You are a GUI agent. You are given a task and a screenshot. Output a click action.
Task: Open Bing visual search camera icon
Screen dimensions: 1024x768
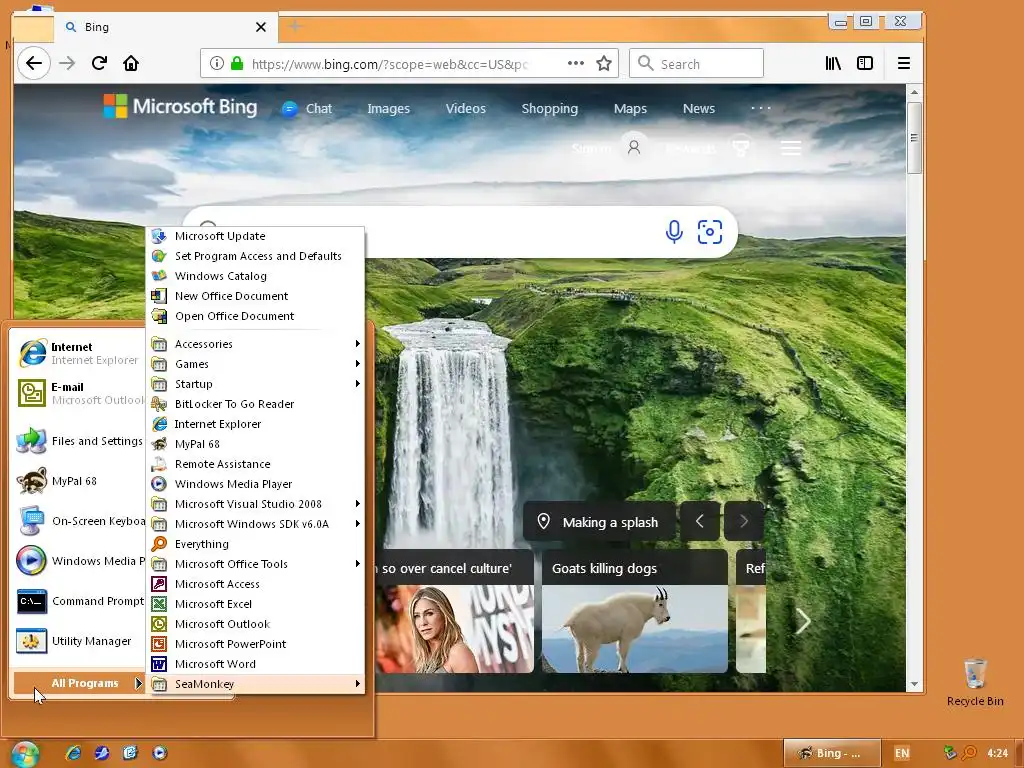710,232
